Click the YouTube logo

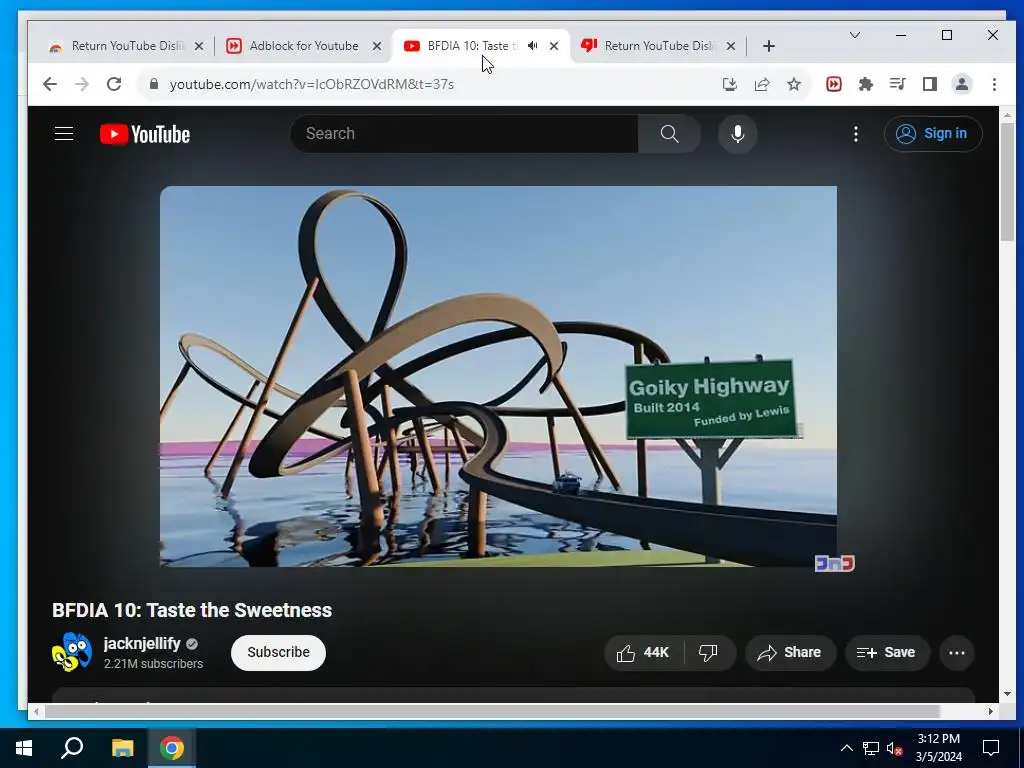click(145, 134)
